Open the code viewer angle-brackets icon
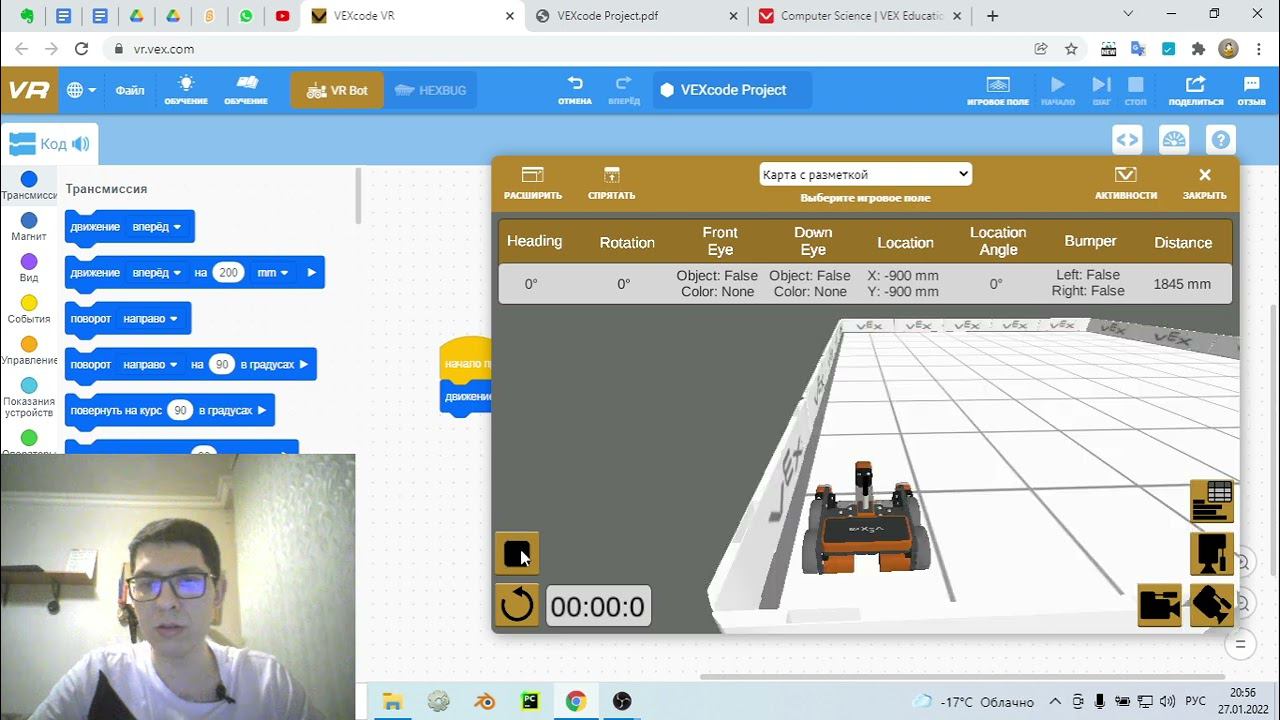The height and width of the screenshot is (720, 1280). tap(1127, 140)
